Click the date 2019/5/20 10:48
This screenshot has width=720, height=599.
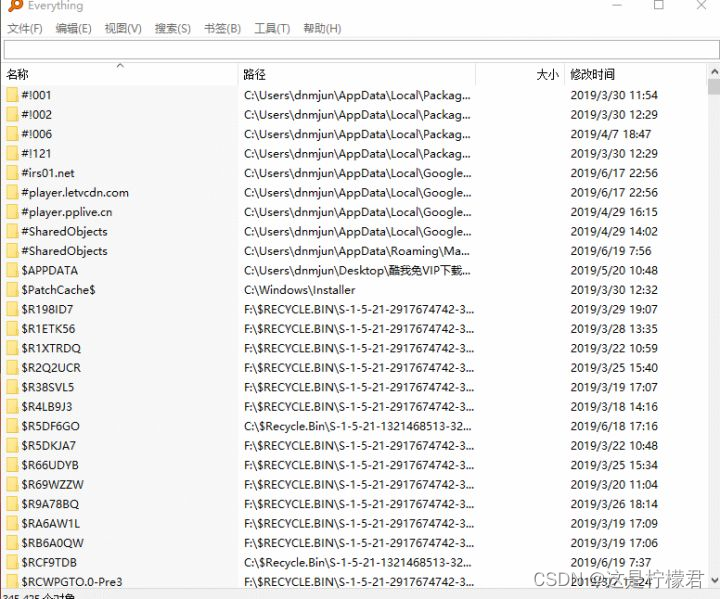point(614,271)
